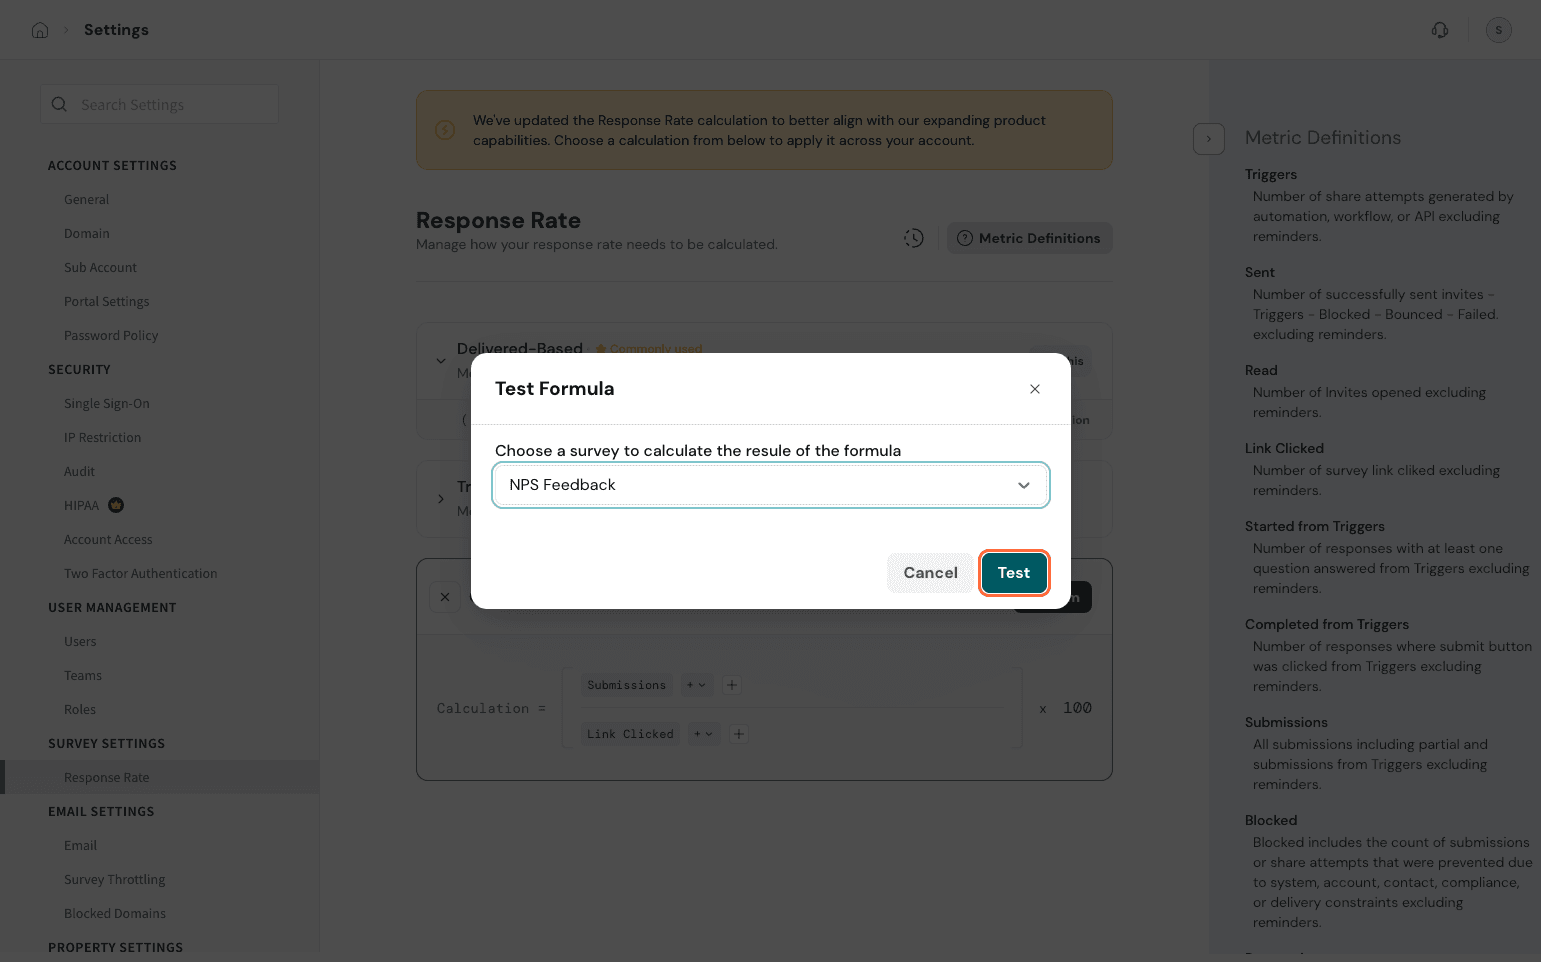1541x962 pixels.
Task: Open the operator dropdown beside Submissions
Action: [x=696, y=685]
